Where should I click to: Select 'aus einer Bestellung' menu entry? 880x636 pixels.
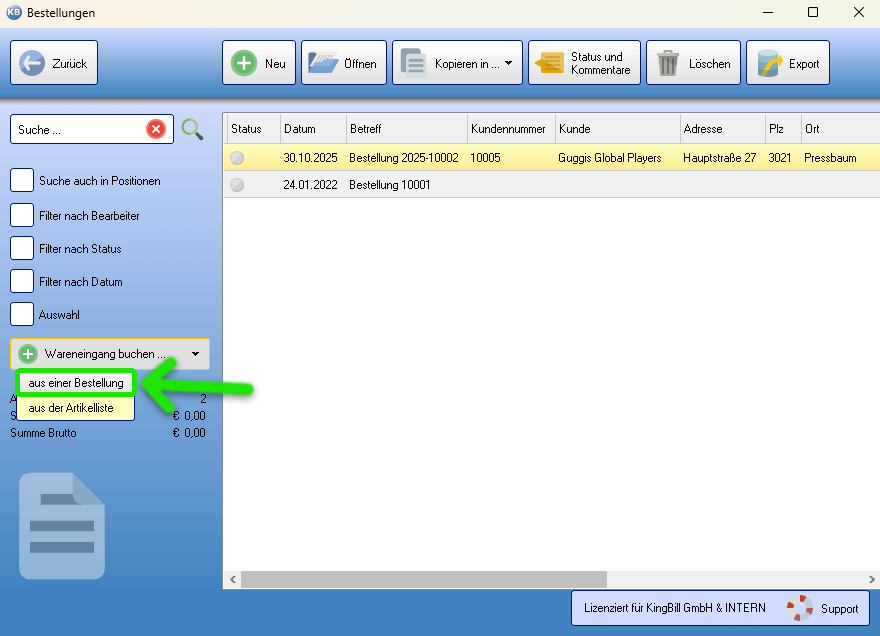76,383
